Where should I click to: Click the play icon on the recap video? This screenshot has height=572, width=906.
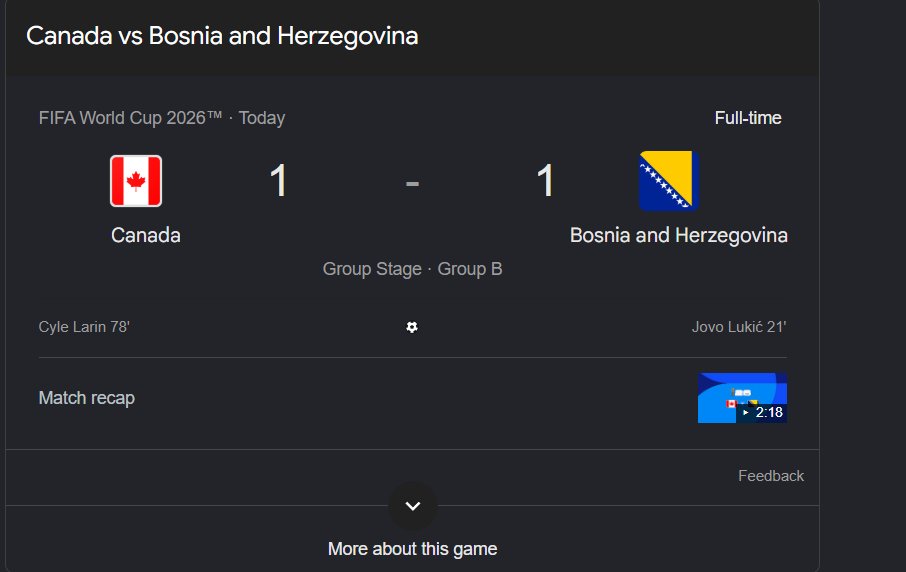tap(745, 413)
